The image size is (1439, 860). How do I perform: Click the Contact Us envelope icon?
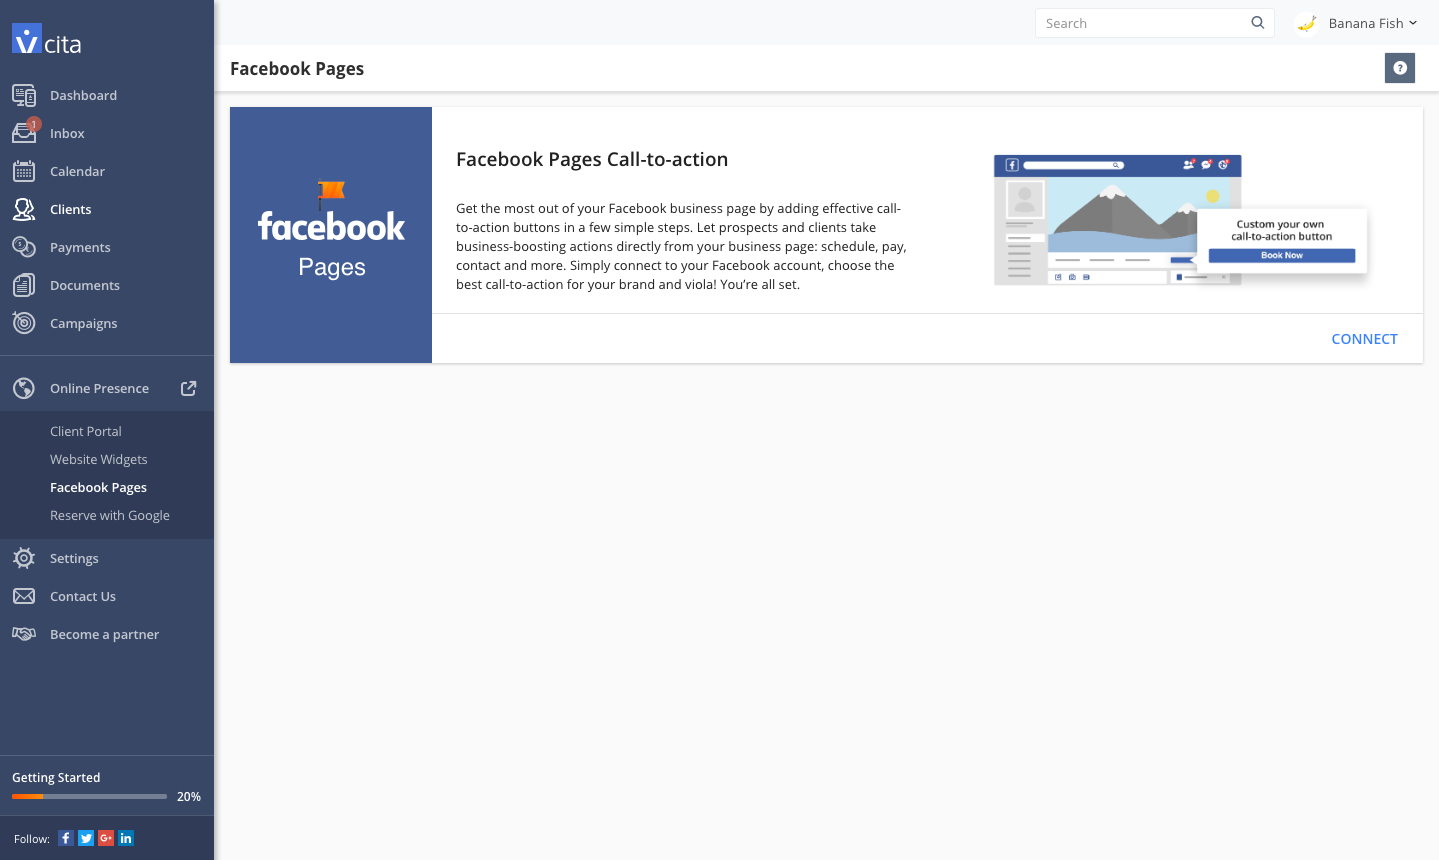[24, 596]
